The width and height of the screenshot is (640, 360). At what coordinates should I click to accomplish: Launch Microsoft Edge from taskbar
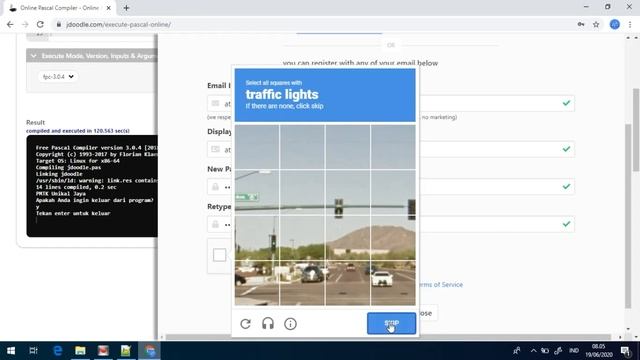pos(58,351)
